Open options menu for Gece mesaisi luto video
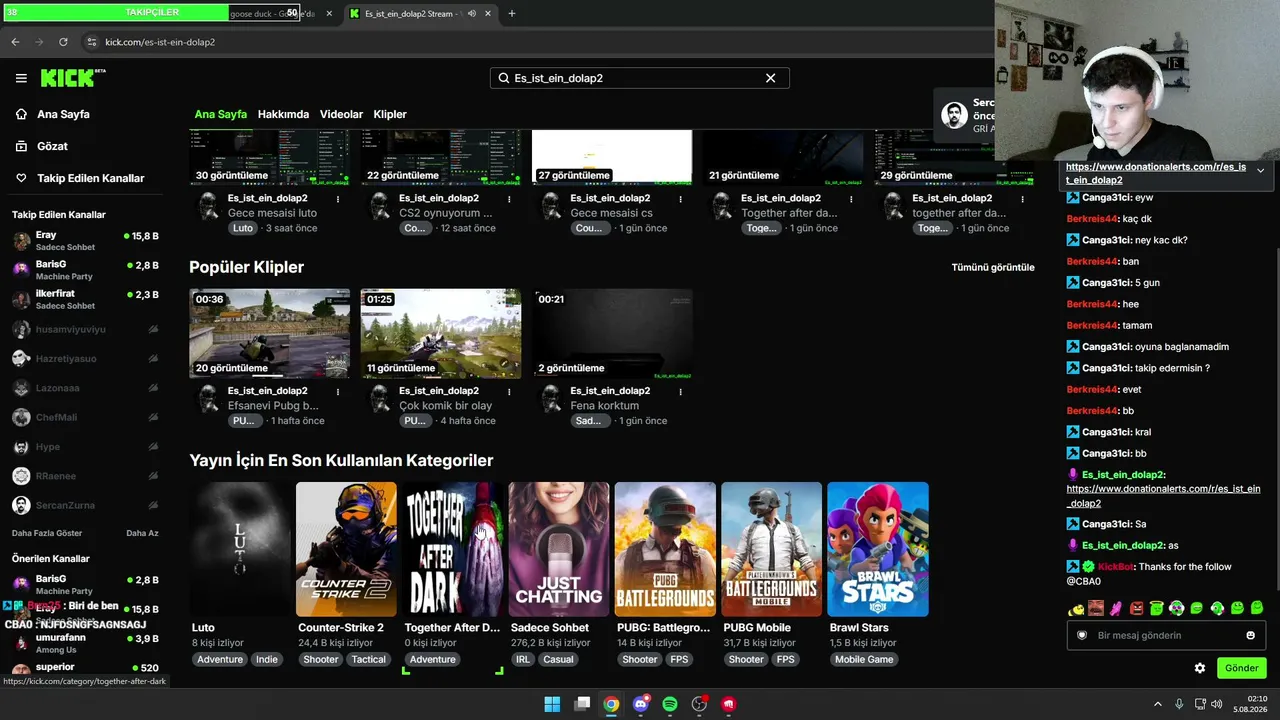 pyautogui.click(x=338, y=199)
